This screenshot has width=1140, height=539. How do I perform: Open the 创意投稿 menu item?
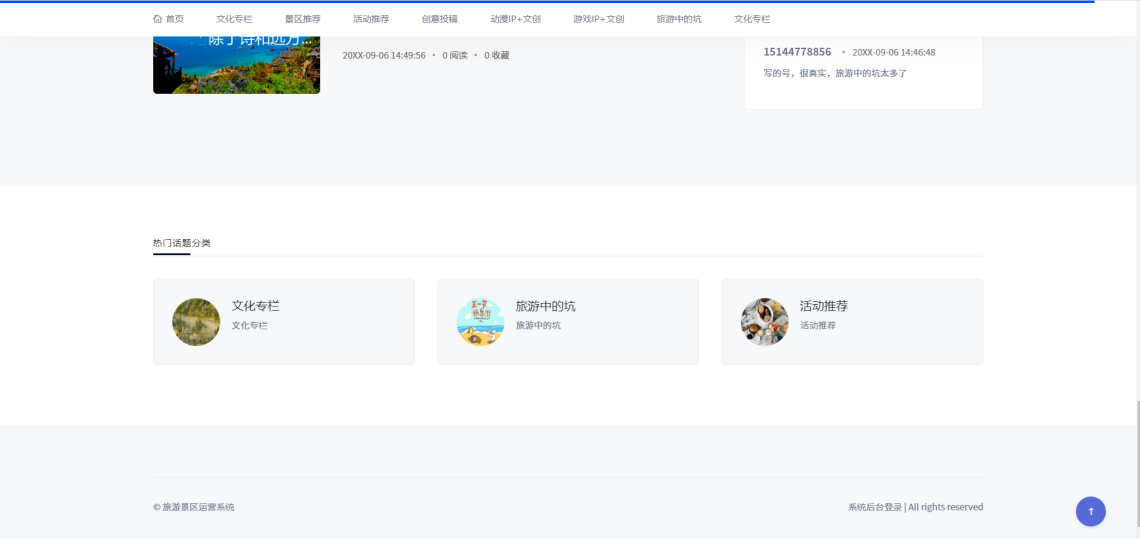[440, 19]
